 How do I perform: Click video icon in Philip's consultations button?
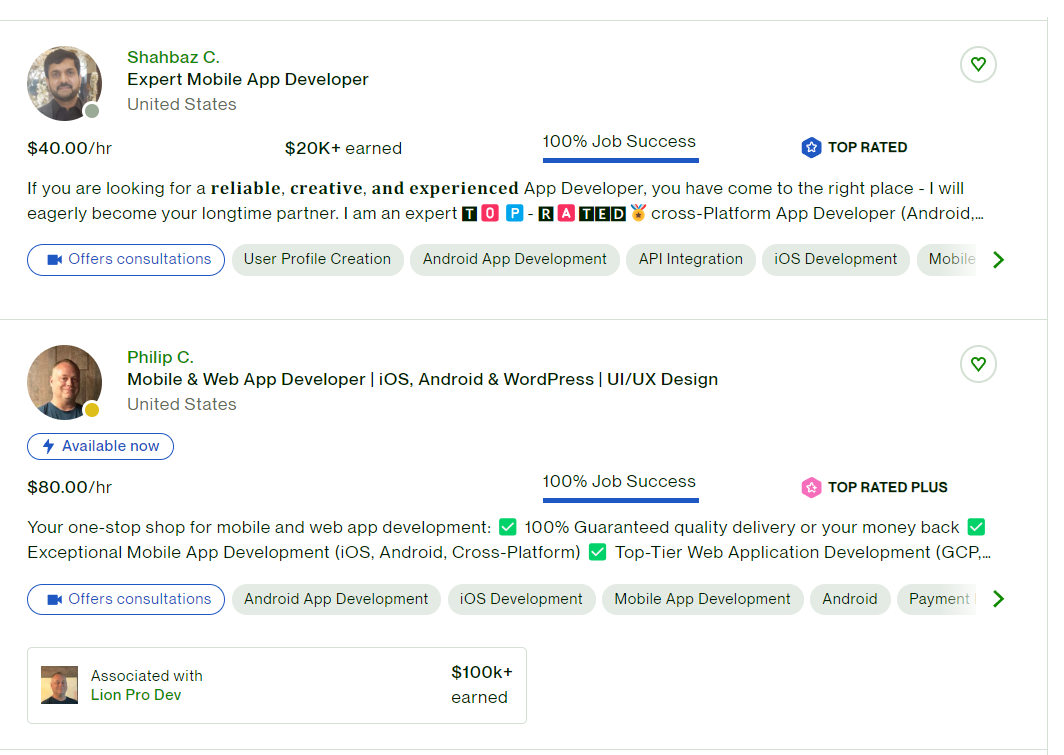coord(55,600)
